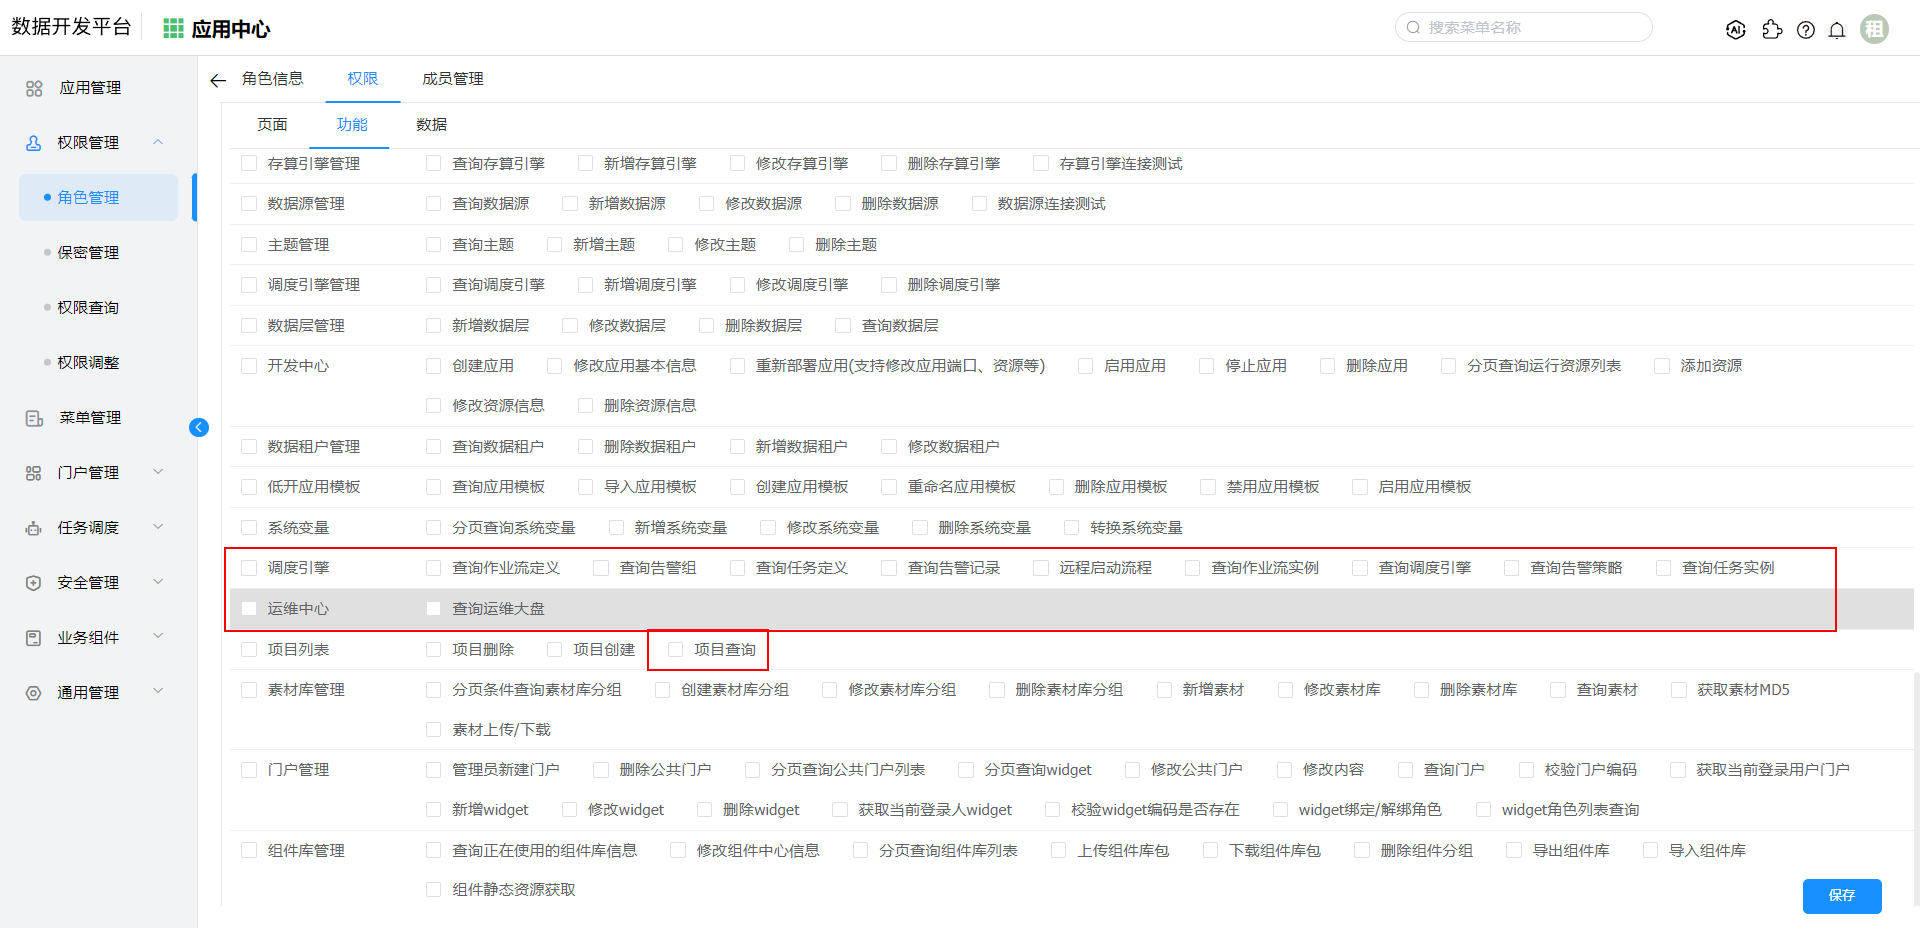Screen dimensions: 1920x928
Task: Switch to the 成员管理 tab
Action: pos(452,79)
